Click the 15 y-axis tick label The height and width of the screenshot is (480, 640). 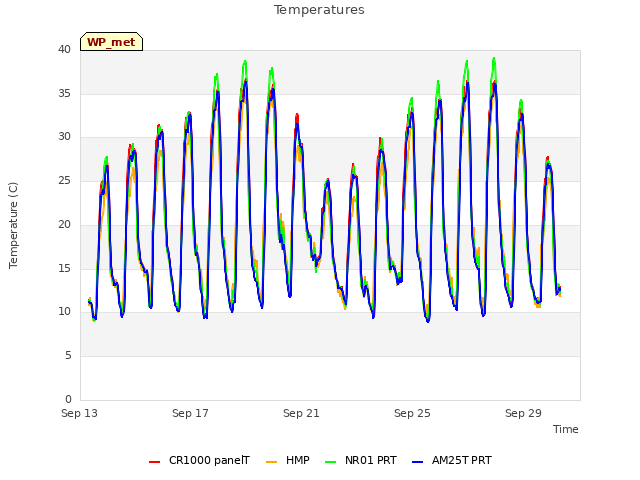click(x=64, y=268)
